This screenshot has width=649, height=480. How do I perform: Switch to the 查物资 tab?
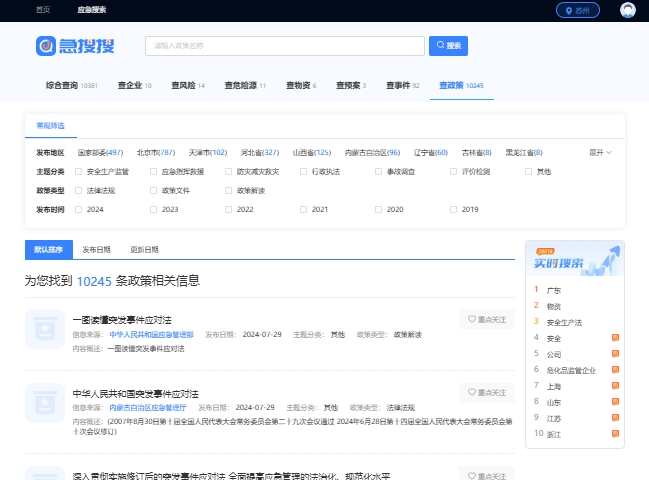(301, 85)
